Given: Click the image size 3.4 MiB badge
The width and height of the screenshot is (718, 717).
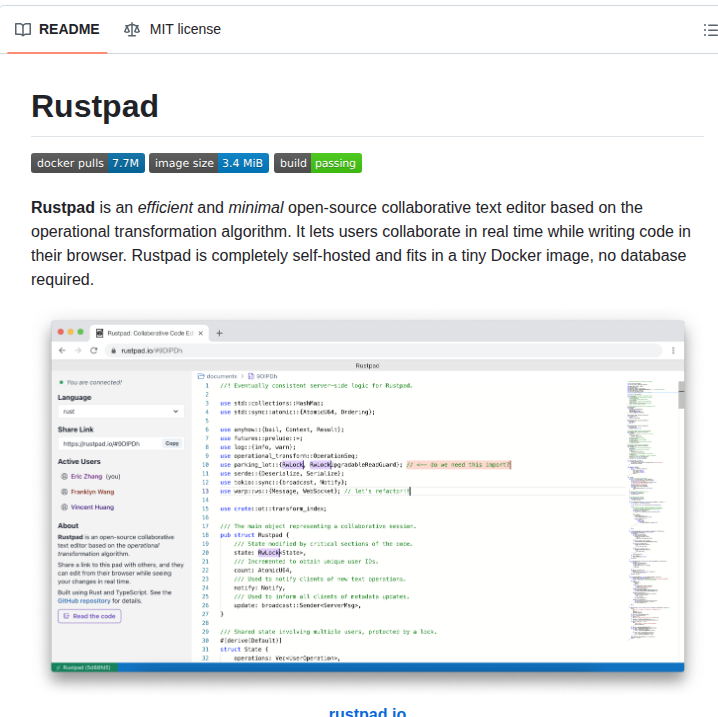Looking at the screenshot, I should tap(209, 163).
